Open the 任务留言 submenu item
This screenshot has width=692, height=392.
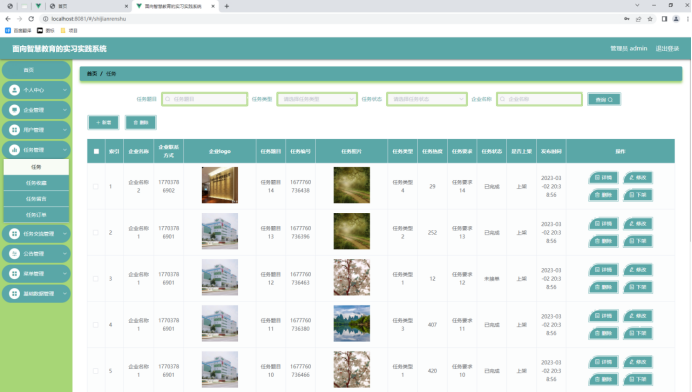36,199
